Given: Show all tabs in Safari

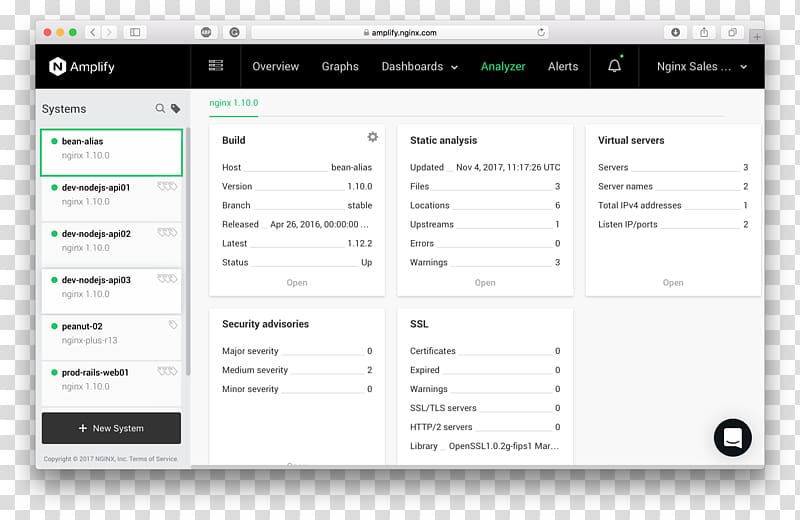Looking at the screenshot, I should 732,32.
